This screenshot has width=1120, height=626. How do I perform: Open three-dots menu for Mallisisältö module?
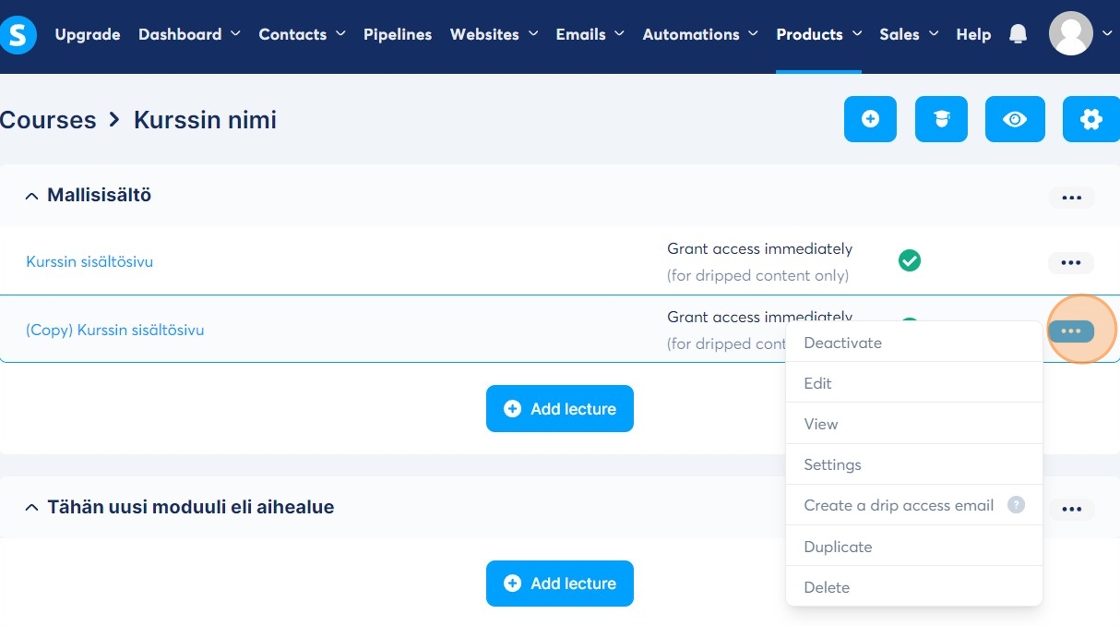pyautogui.click(x=1071, y=198)
